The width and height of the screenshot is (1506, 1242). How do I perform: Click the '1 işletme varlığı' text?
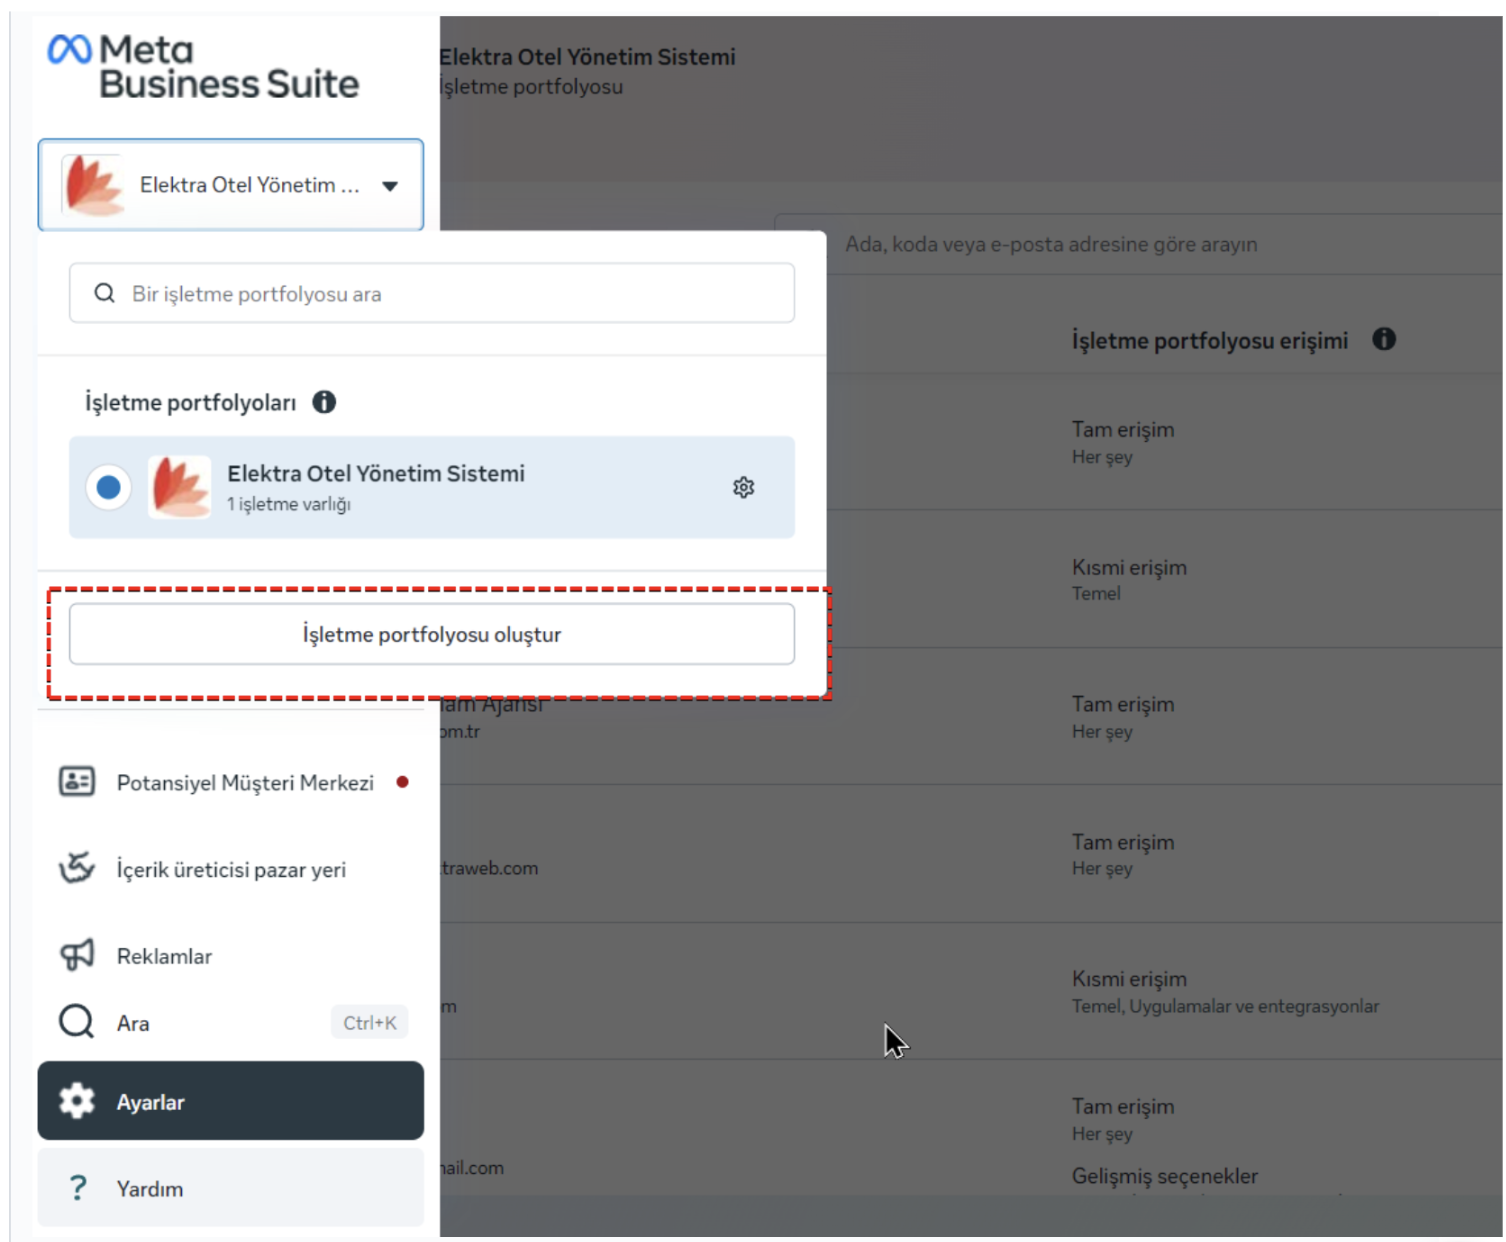tap(288, 504)
